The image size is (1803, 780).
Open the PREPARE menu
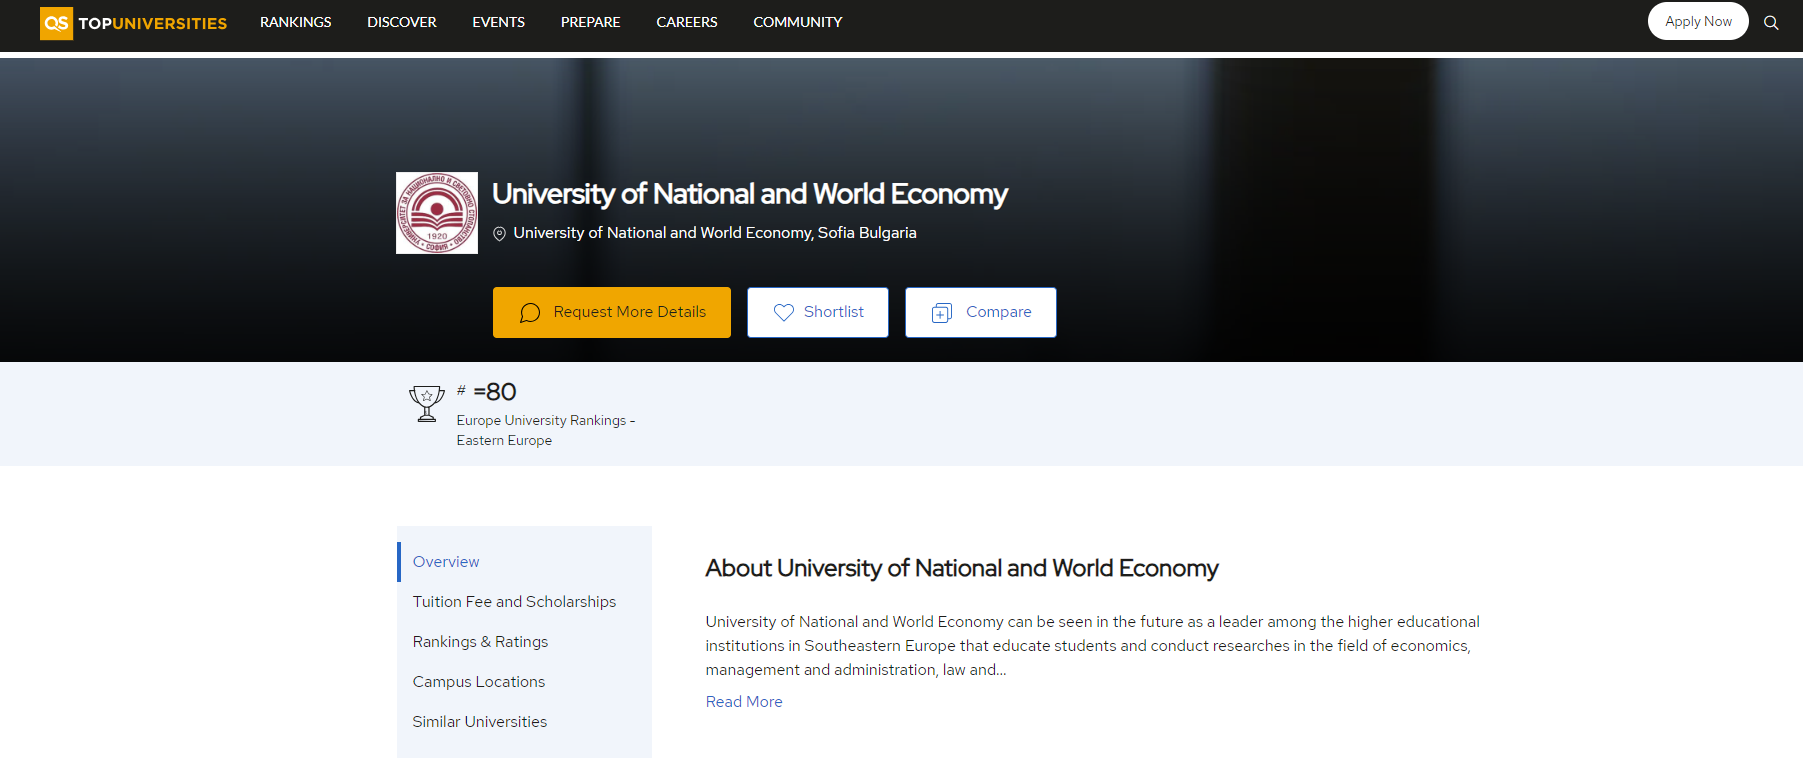pos(591,22)
